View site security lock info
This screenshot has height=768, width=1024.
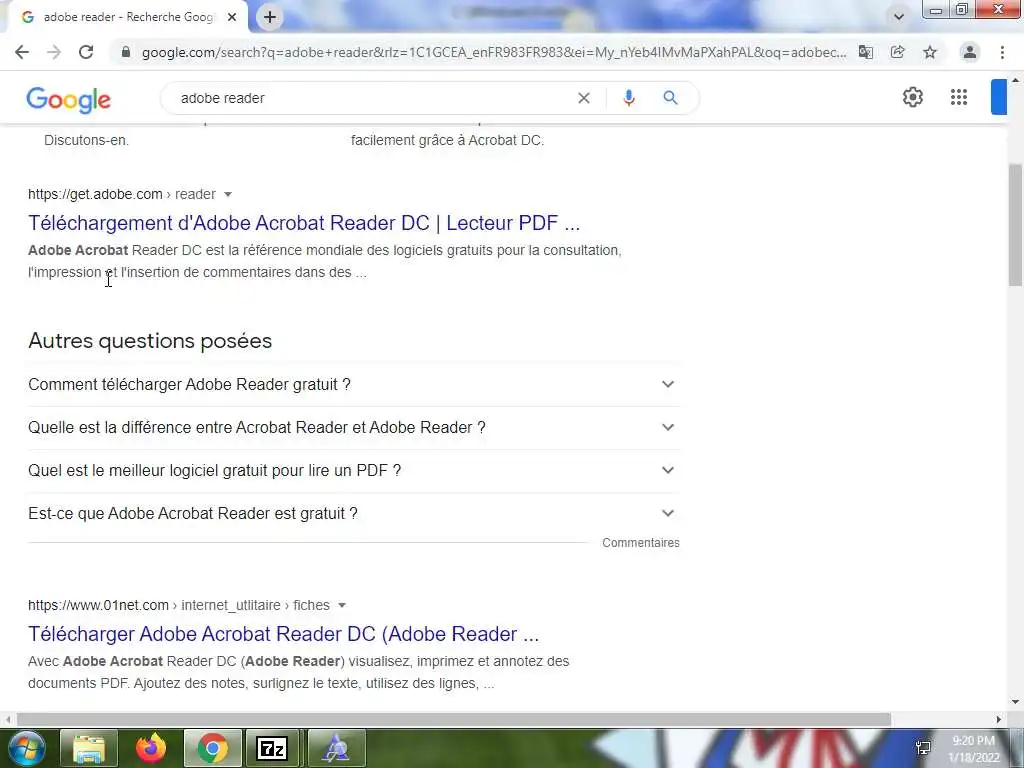[126, 52]
